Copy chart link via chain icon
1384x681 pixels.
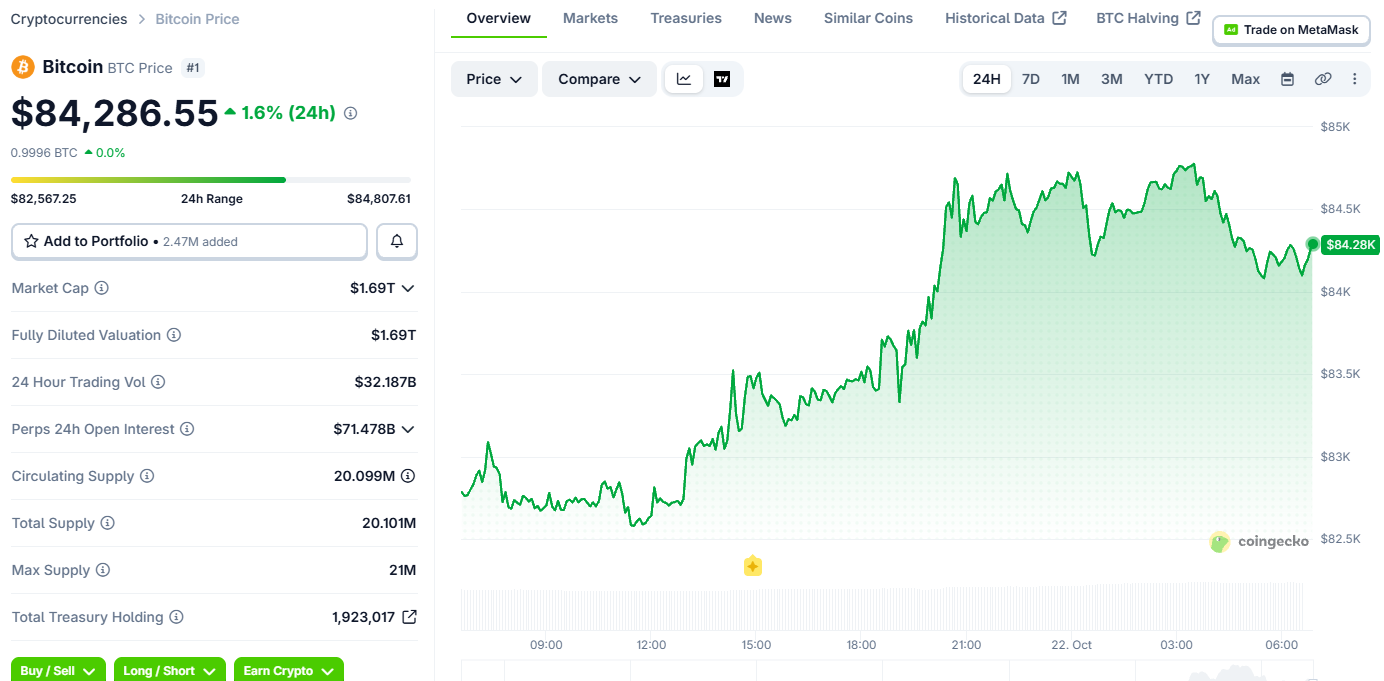click(1323, 79)
